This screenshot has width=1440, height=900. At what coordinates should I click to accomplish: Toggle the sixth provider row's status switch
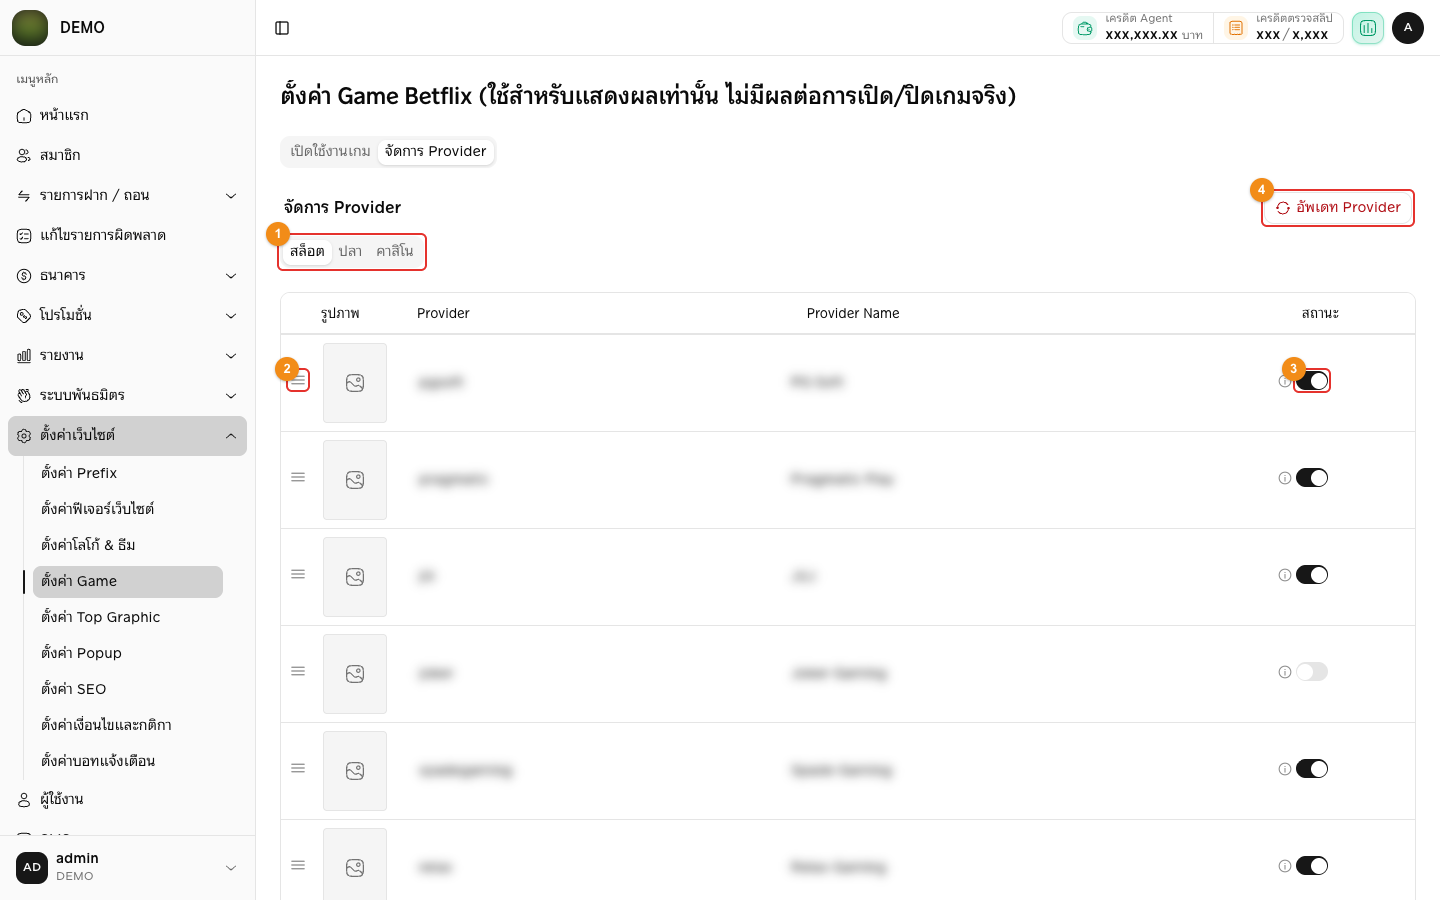point(1312,866)
